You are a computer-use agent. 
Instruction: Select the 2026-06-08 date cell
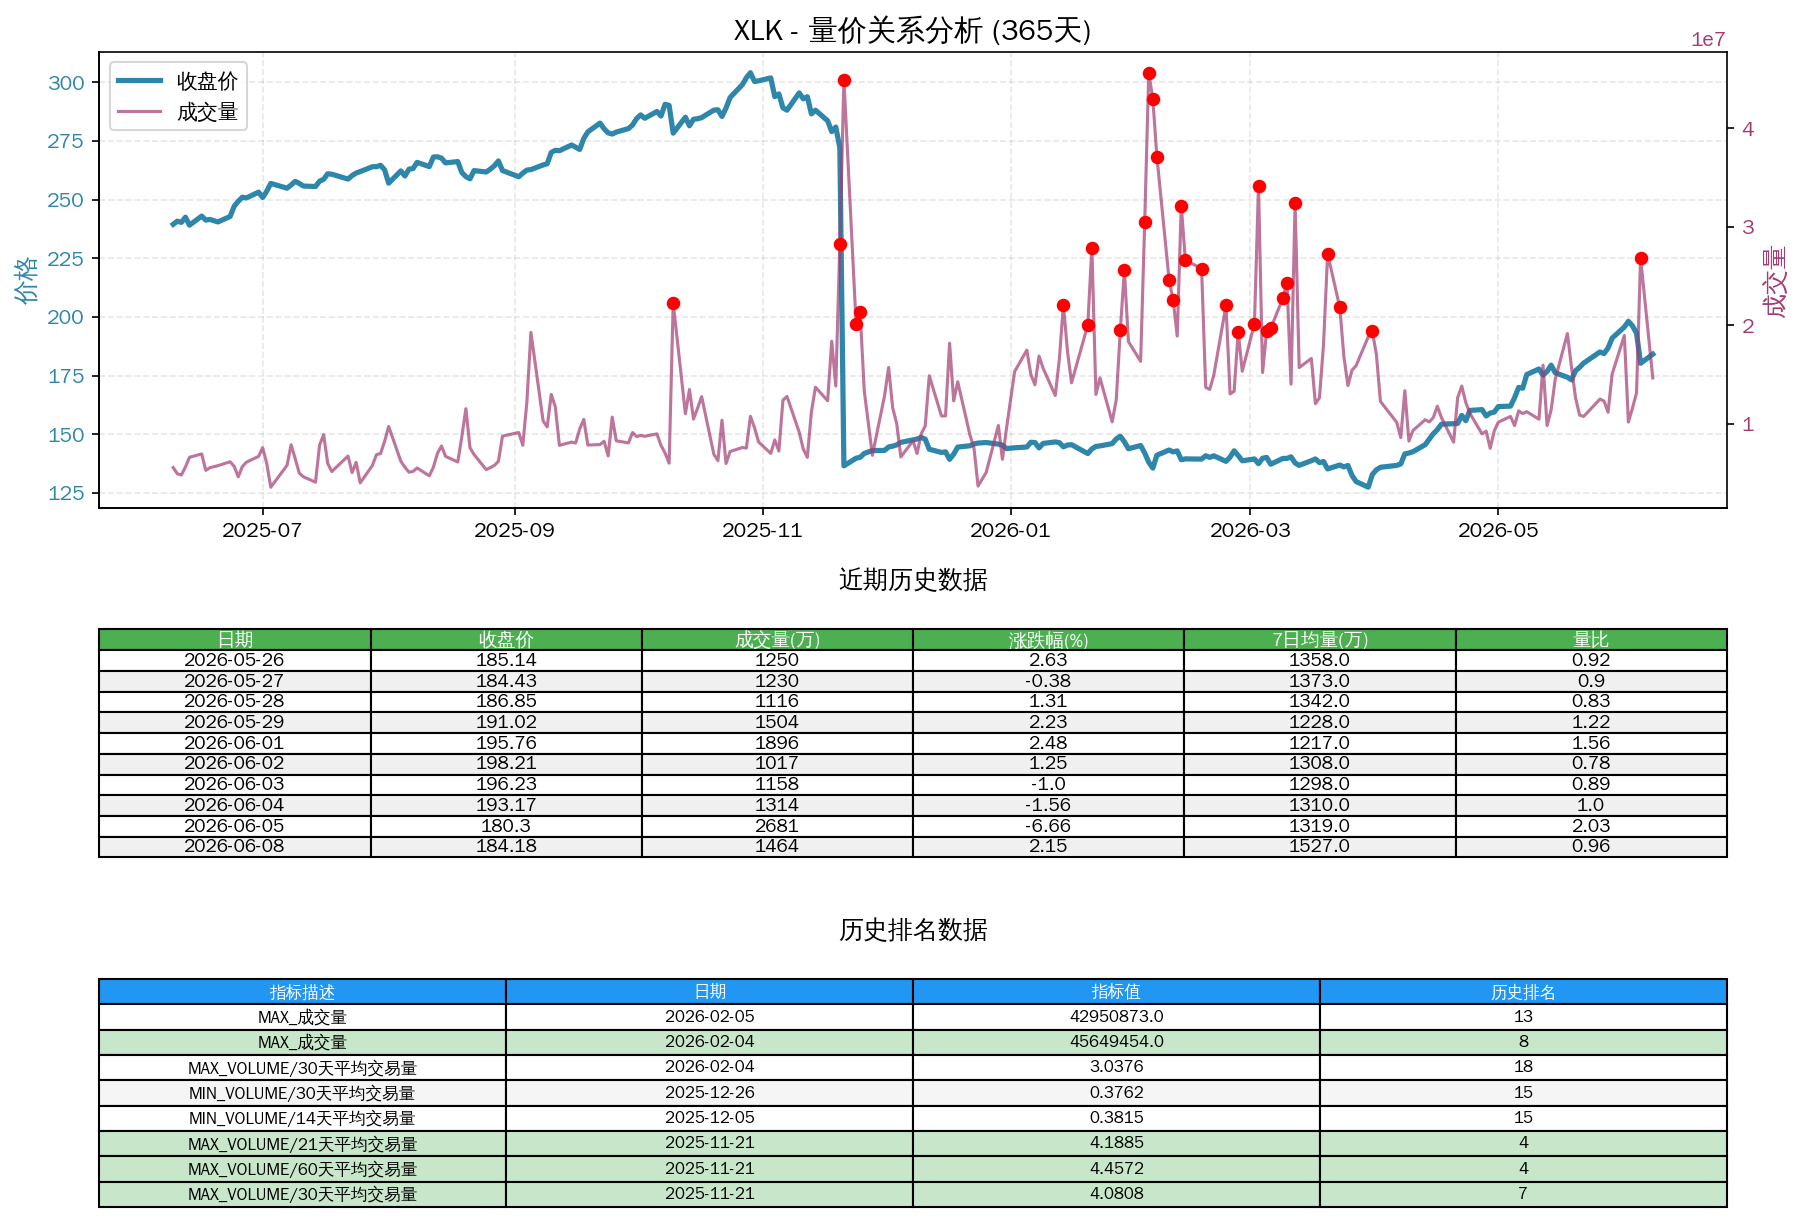coord(235,846)
